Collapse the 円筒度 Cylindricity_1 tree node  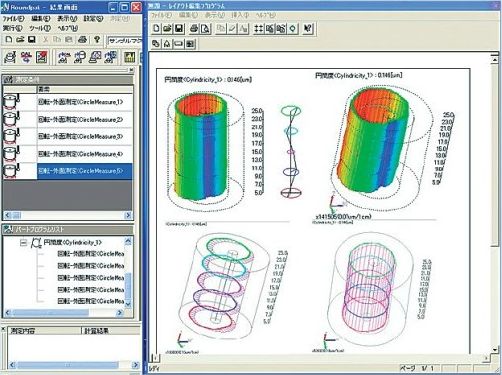[23, 243]
